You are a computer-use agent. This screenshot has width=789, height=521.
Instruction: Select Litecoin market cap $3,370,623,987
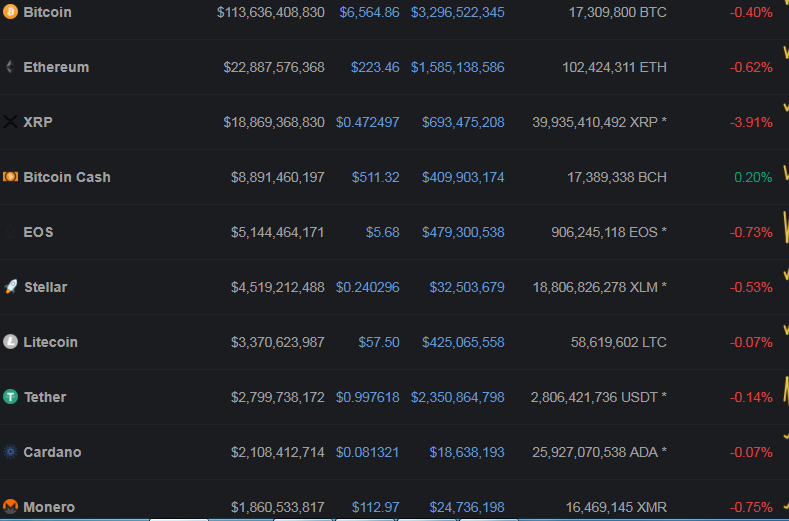click(278, 342)
